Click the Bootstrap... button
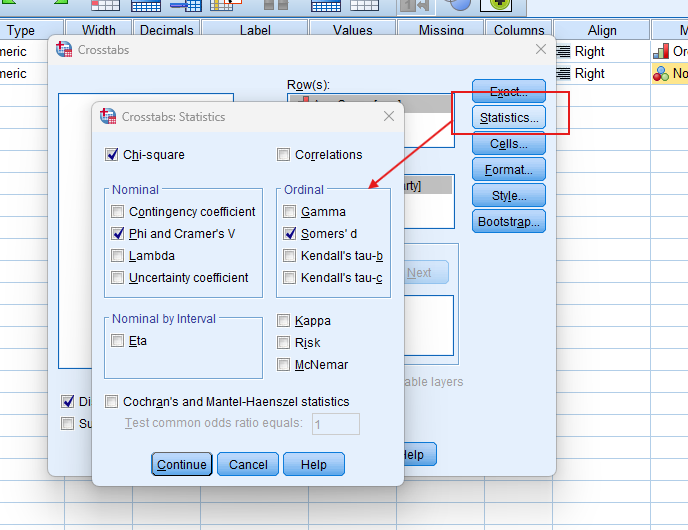 509,221
